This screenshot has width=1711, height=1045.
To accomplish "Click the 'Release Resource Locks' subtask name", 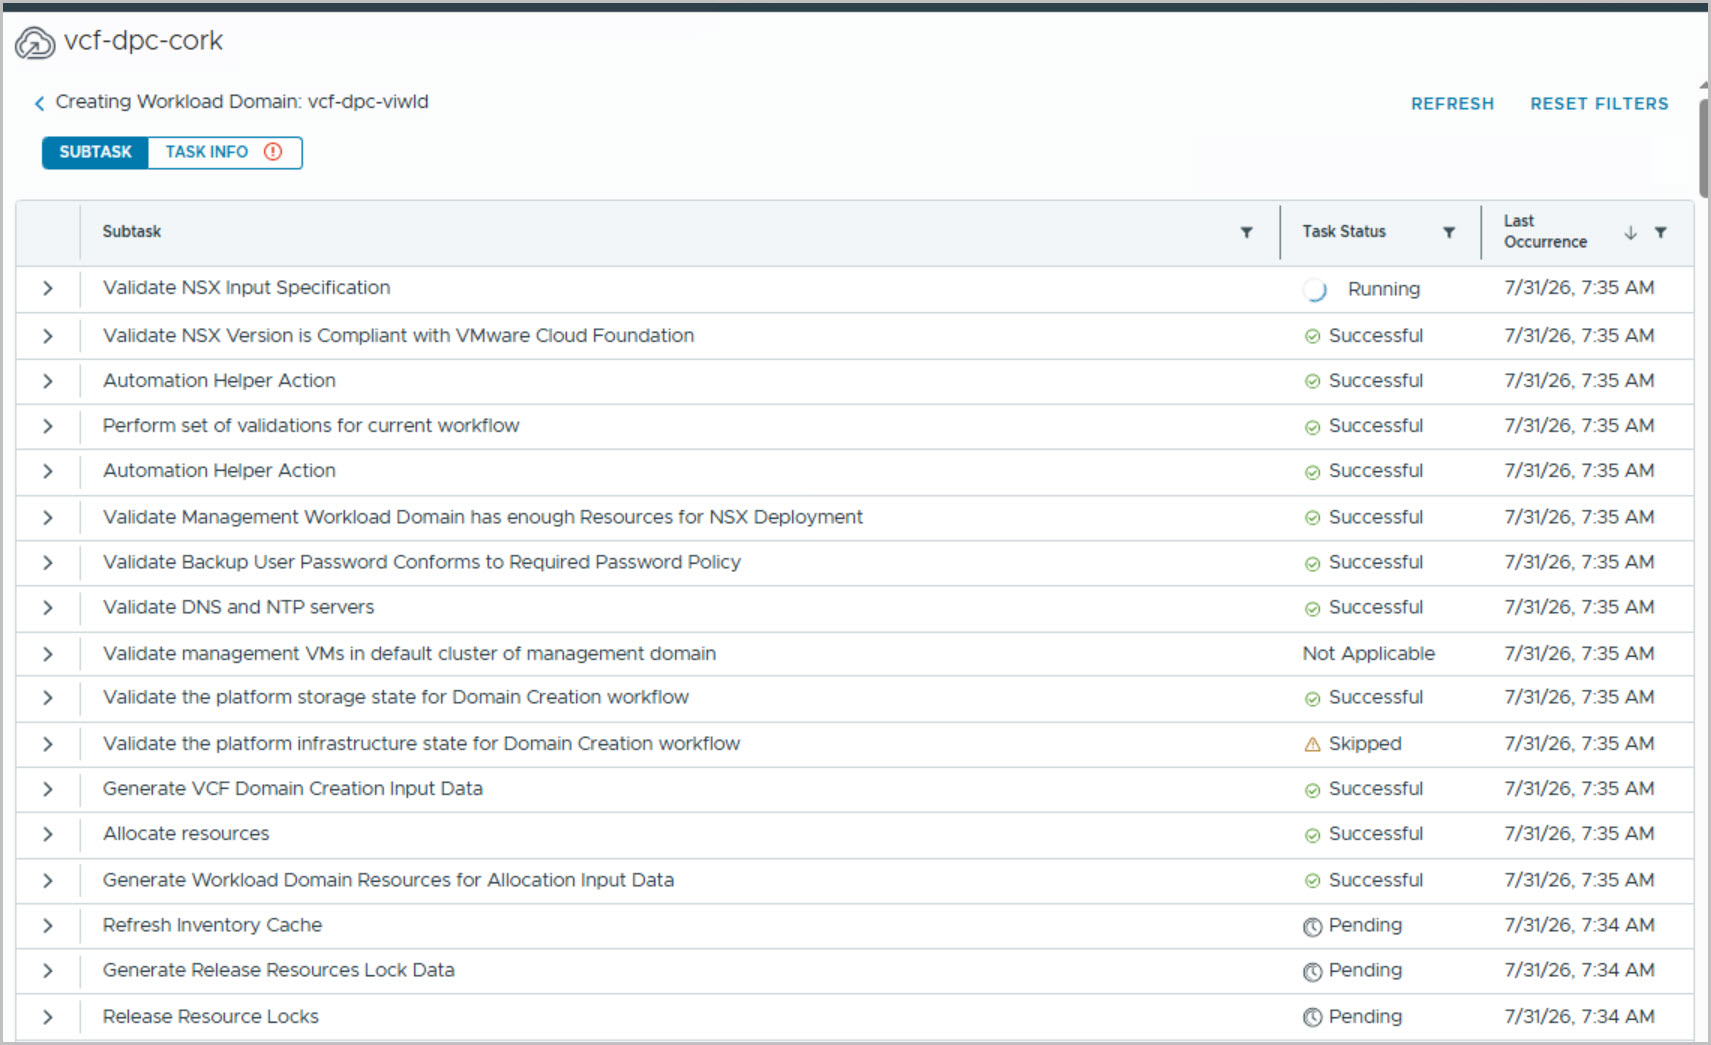I will (x=210, y=1017).
